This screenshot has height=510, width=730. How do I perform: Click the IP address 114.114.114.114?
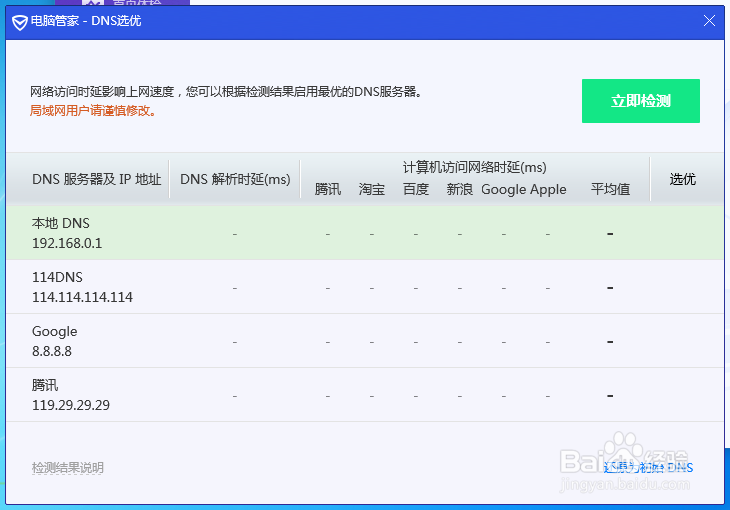pos(82,297)
